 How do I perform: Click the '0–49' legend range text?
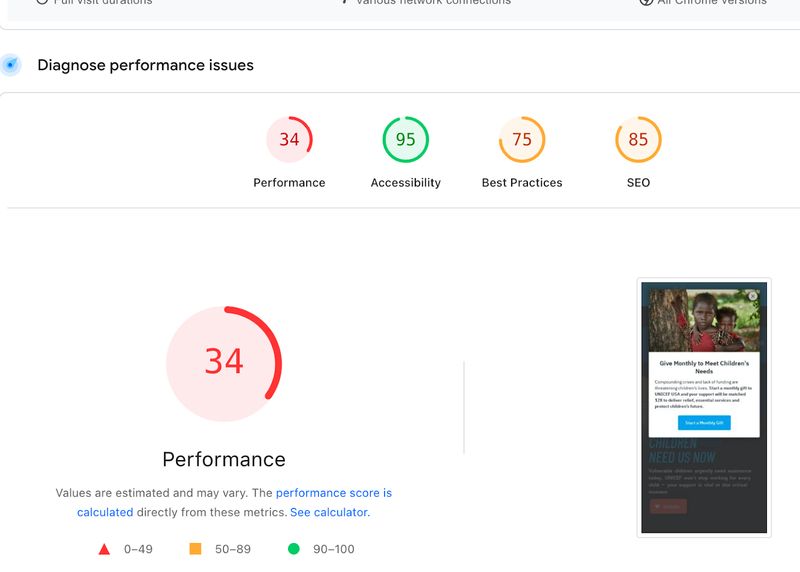point(138,549)
